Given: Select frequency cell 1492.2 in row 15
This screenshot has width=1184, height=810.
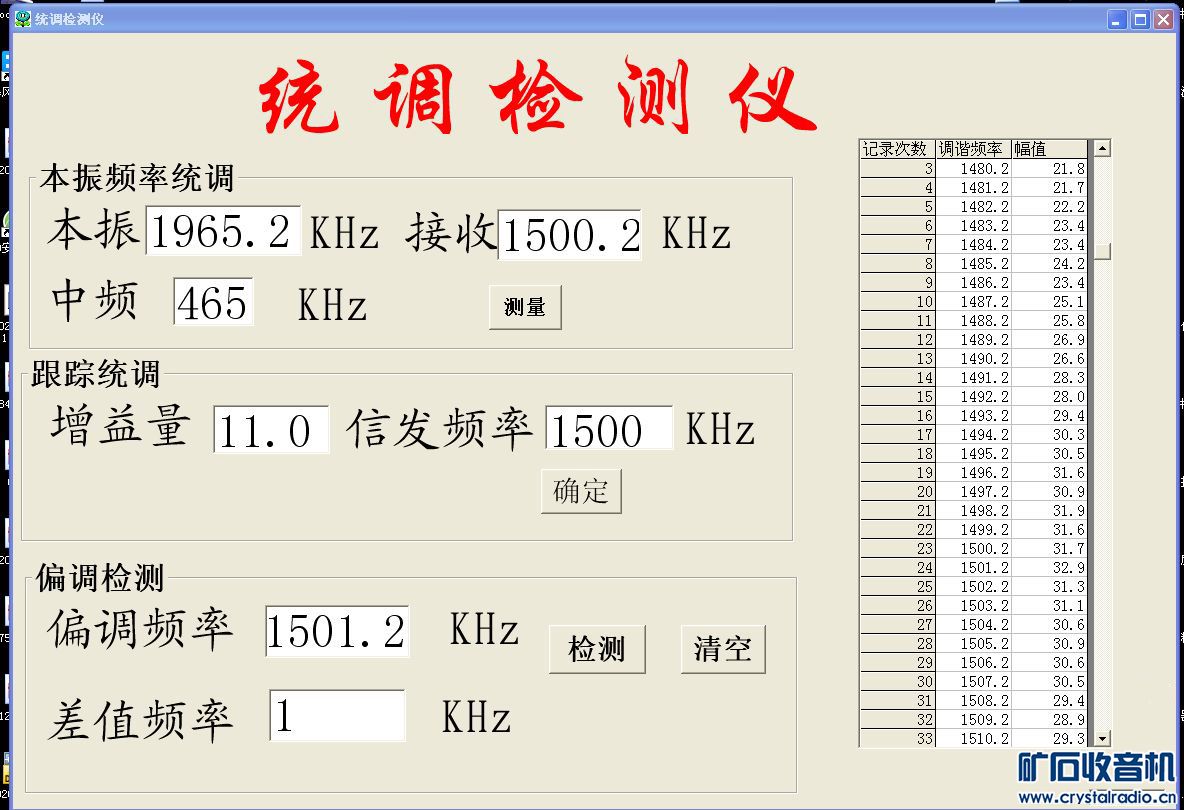Looking at the screenshot, I should pos(973,396).
